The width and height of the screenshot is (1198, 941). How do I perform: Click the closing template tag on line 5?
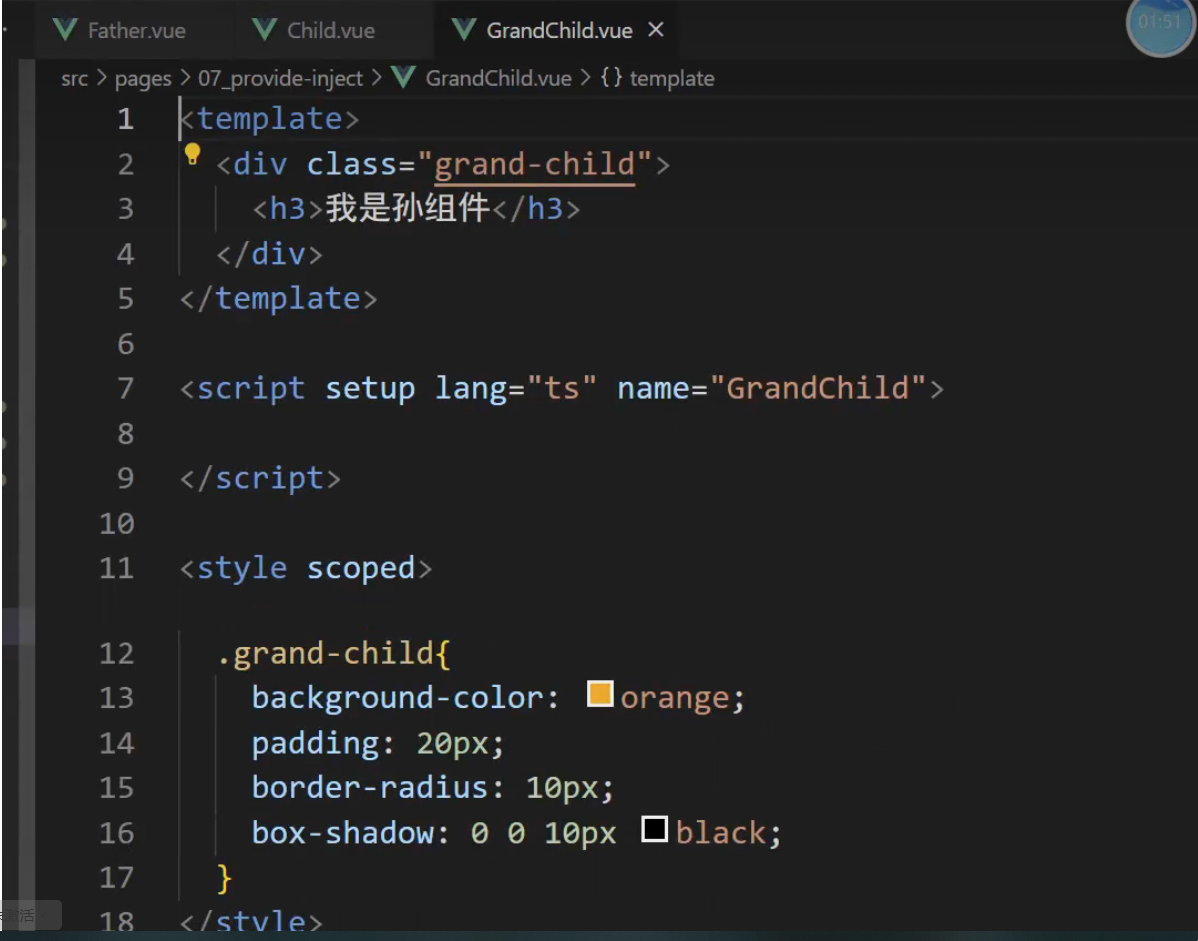278,299
